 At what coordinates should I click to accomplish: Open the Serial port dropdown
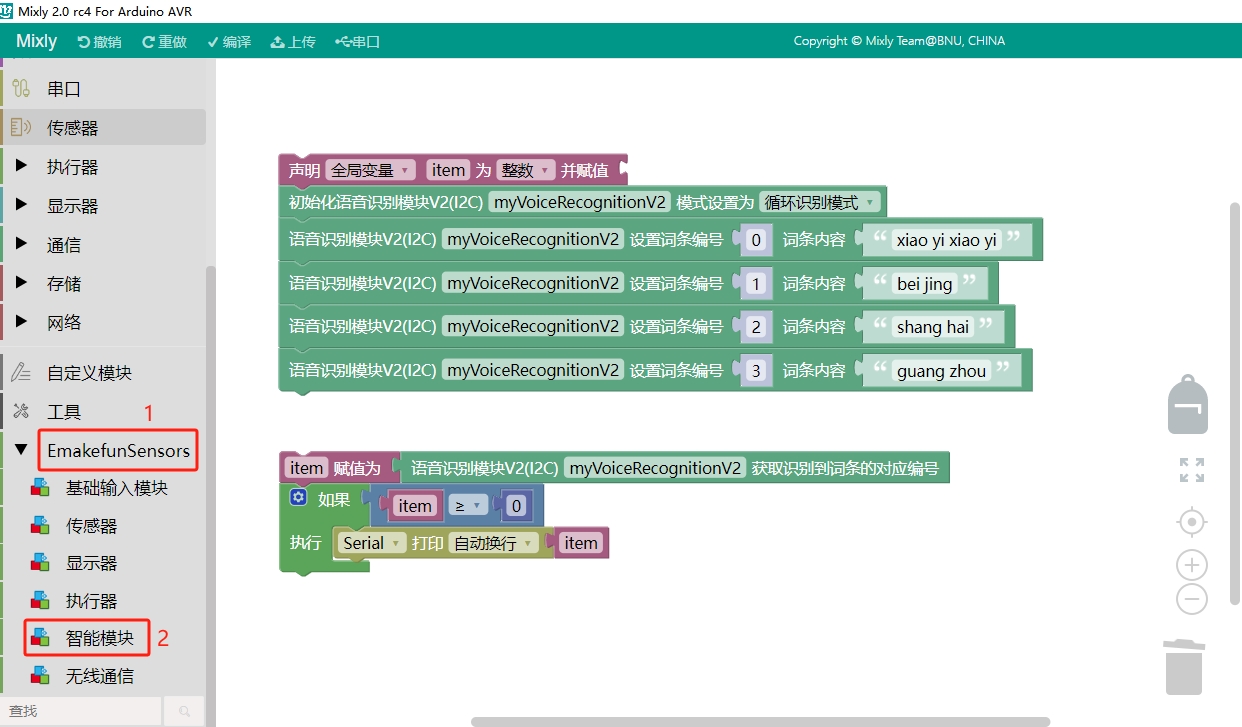(x=372, y=543)
